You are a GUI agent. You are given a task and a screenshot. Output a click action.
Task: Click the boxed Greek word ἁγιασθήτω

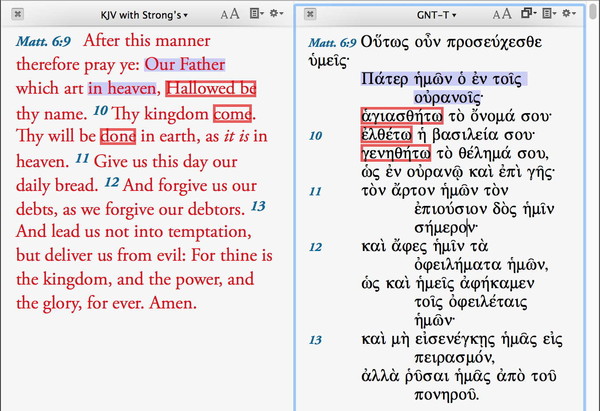coord(402,116)
